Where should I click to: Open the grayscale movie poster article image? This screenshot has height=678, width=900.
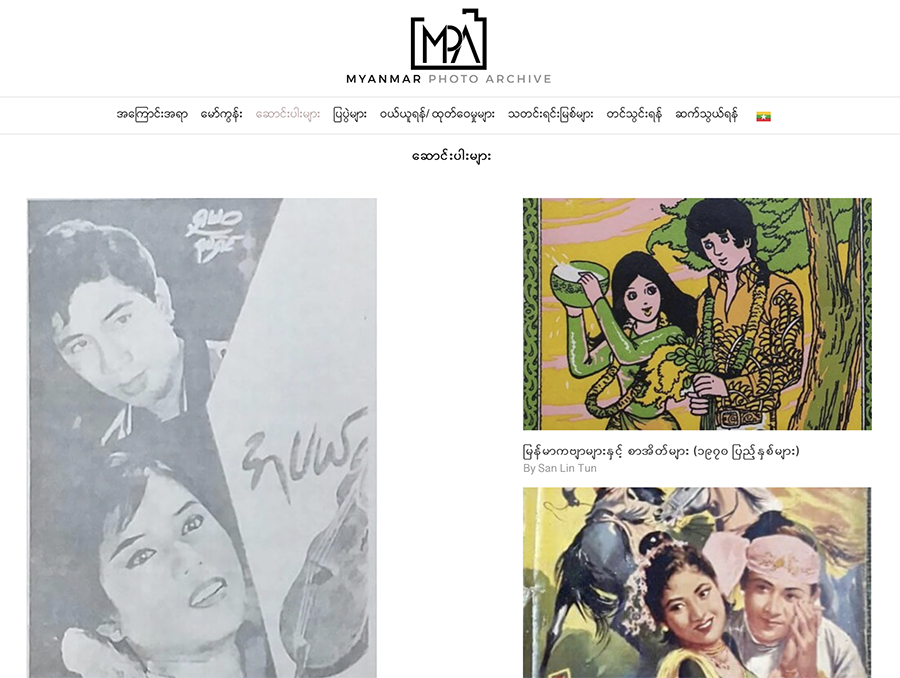(x=202, y=438)
